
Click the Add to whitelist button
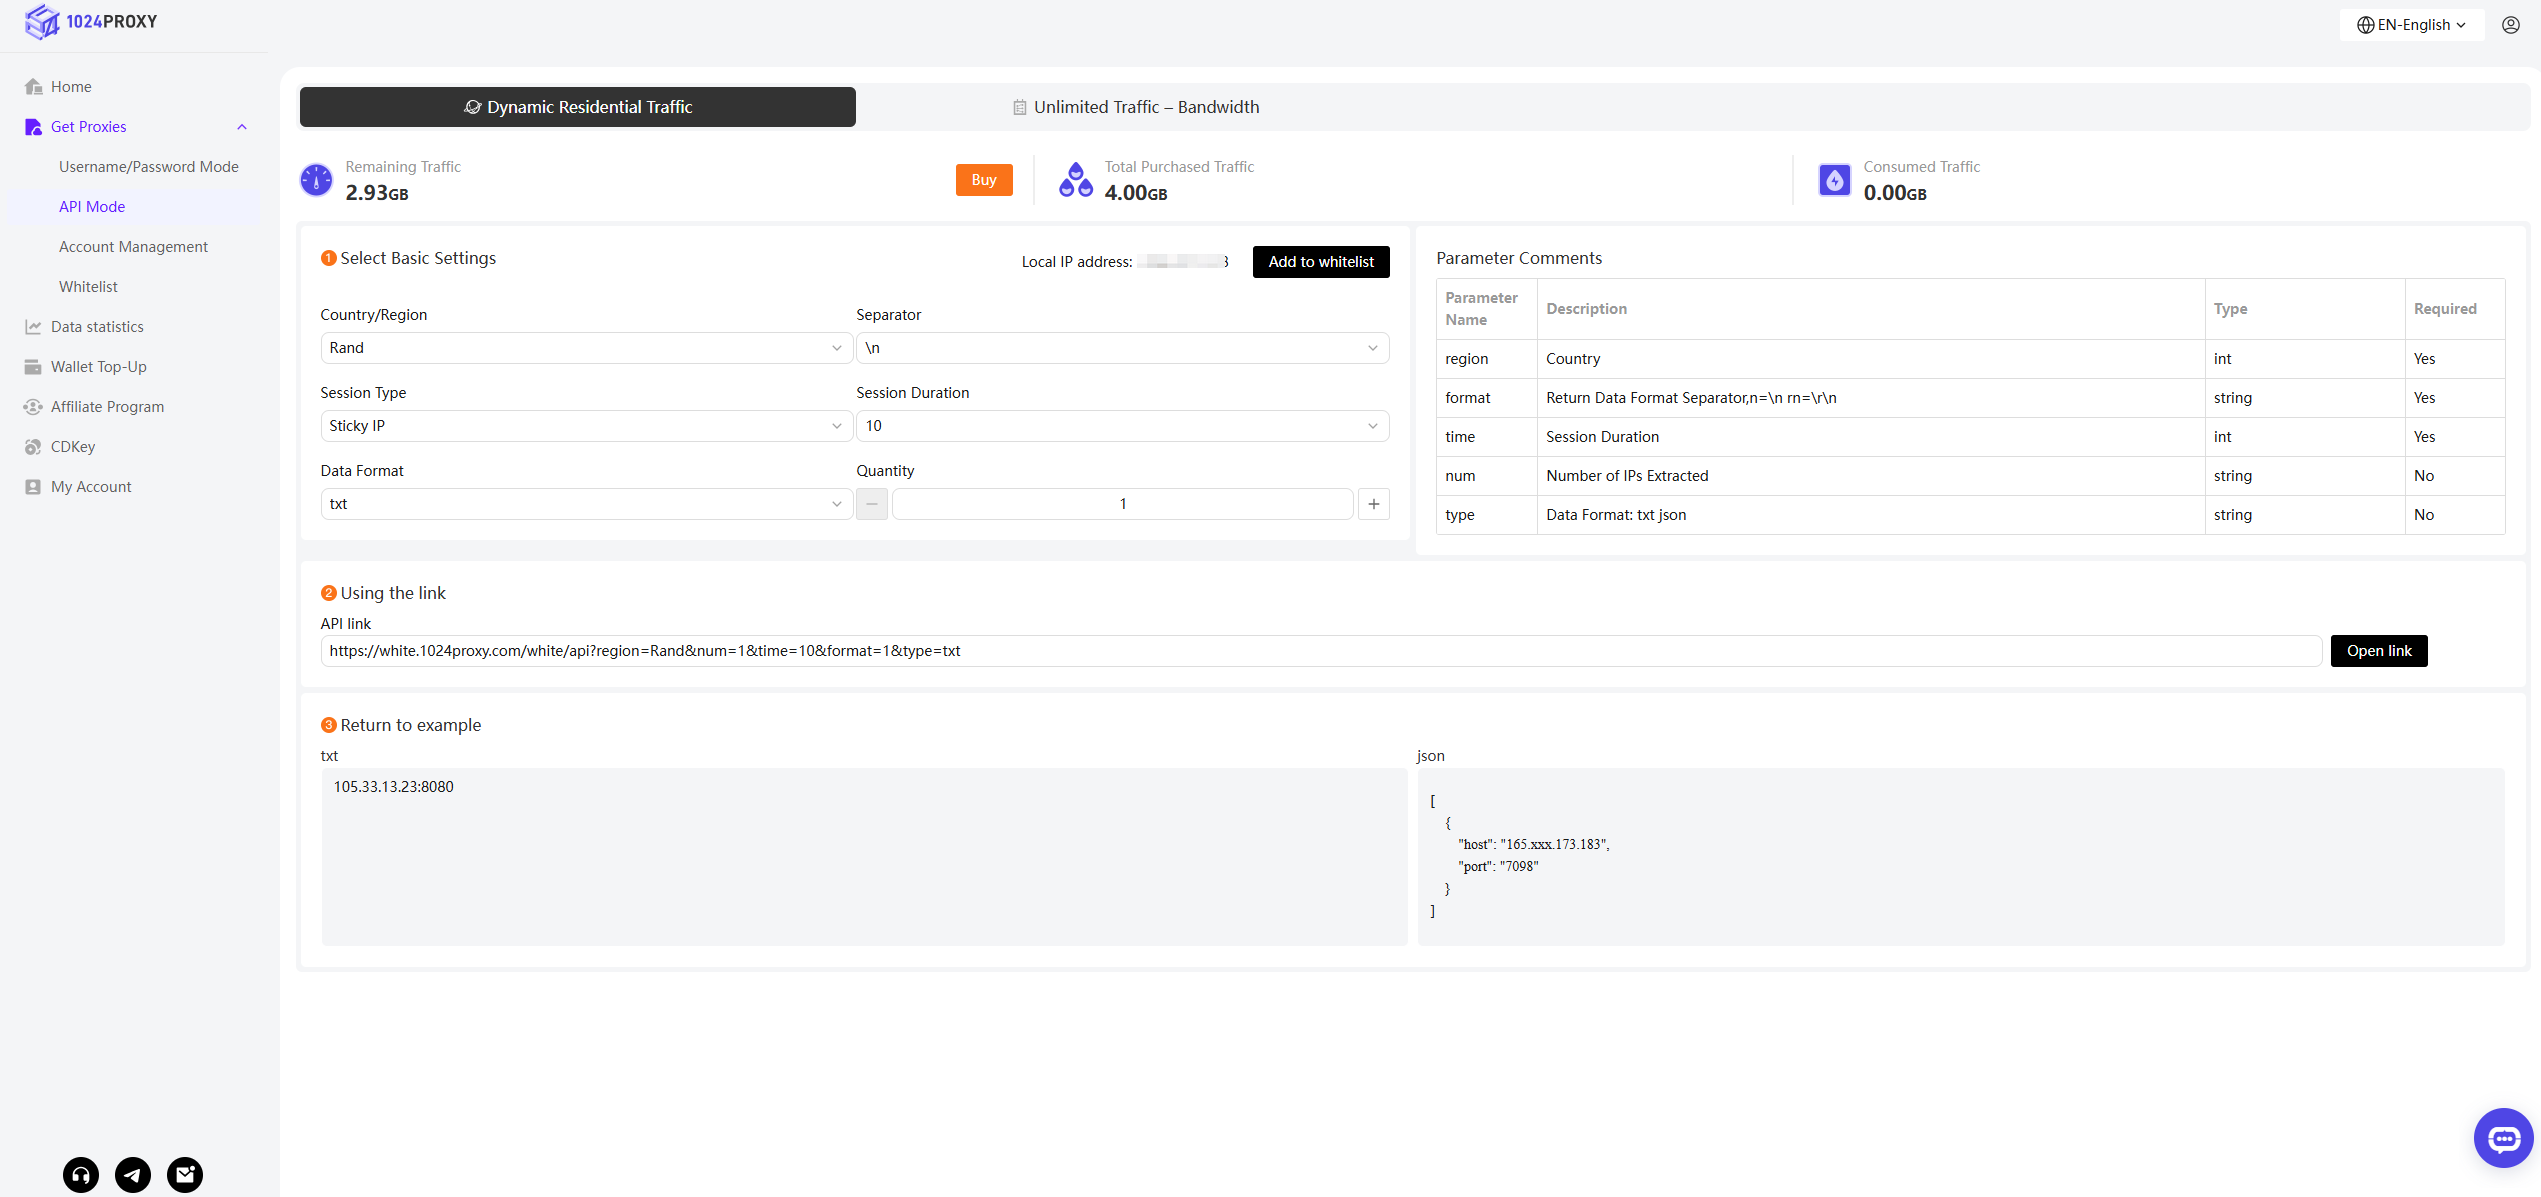[1320, 262]
